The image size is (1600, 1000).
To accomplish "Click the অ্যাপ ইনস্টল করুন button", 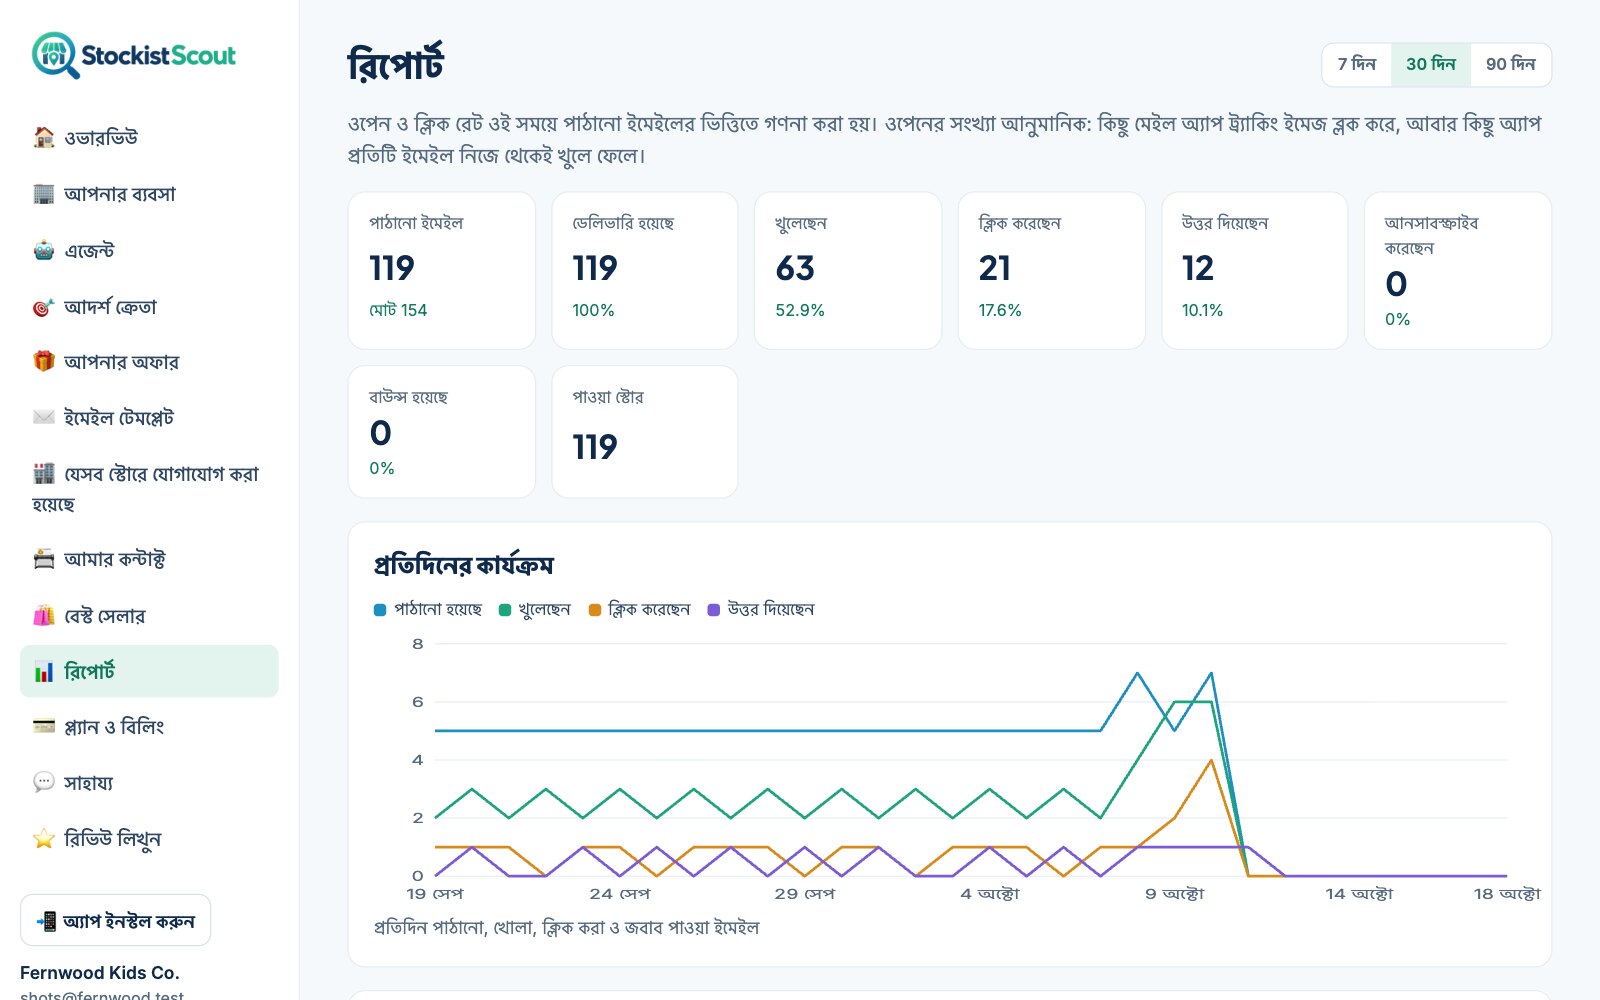I will pos(115,920).
